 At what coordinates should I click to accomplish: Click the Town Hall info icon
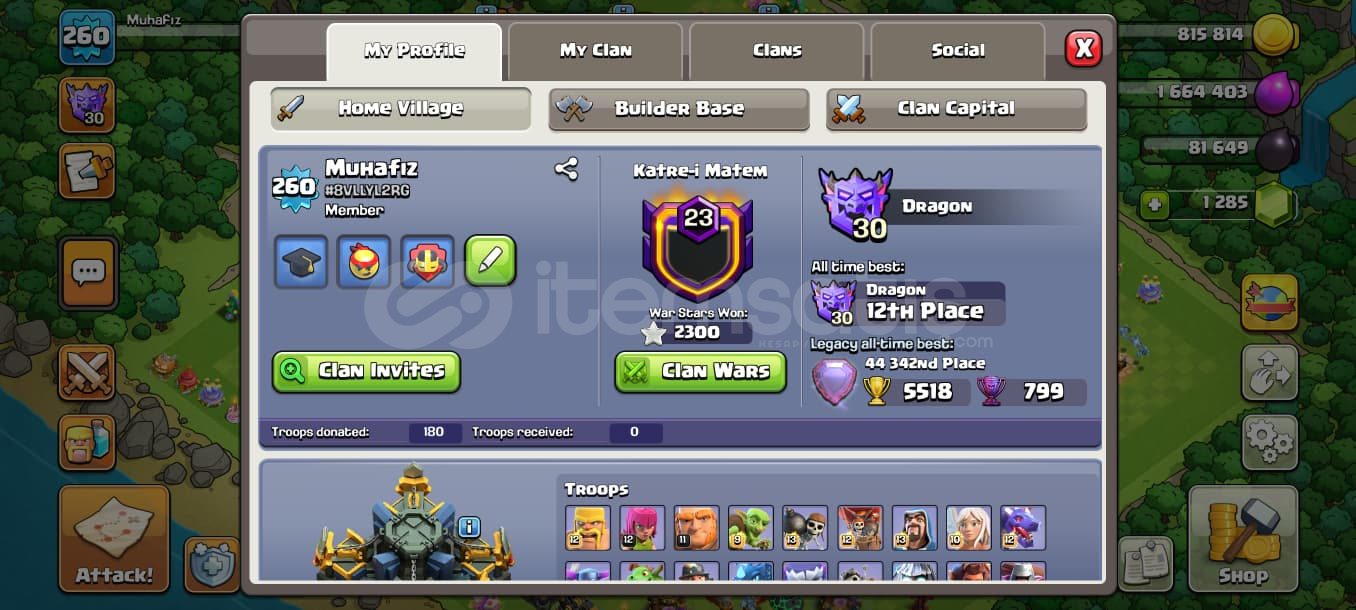click(469, 527)
